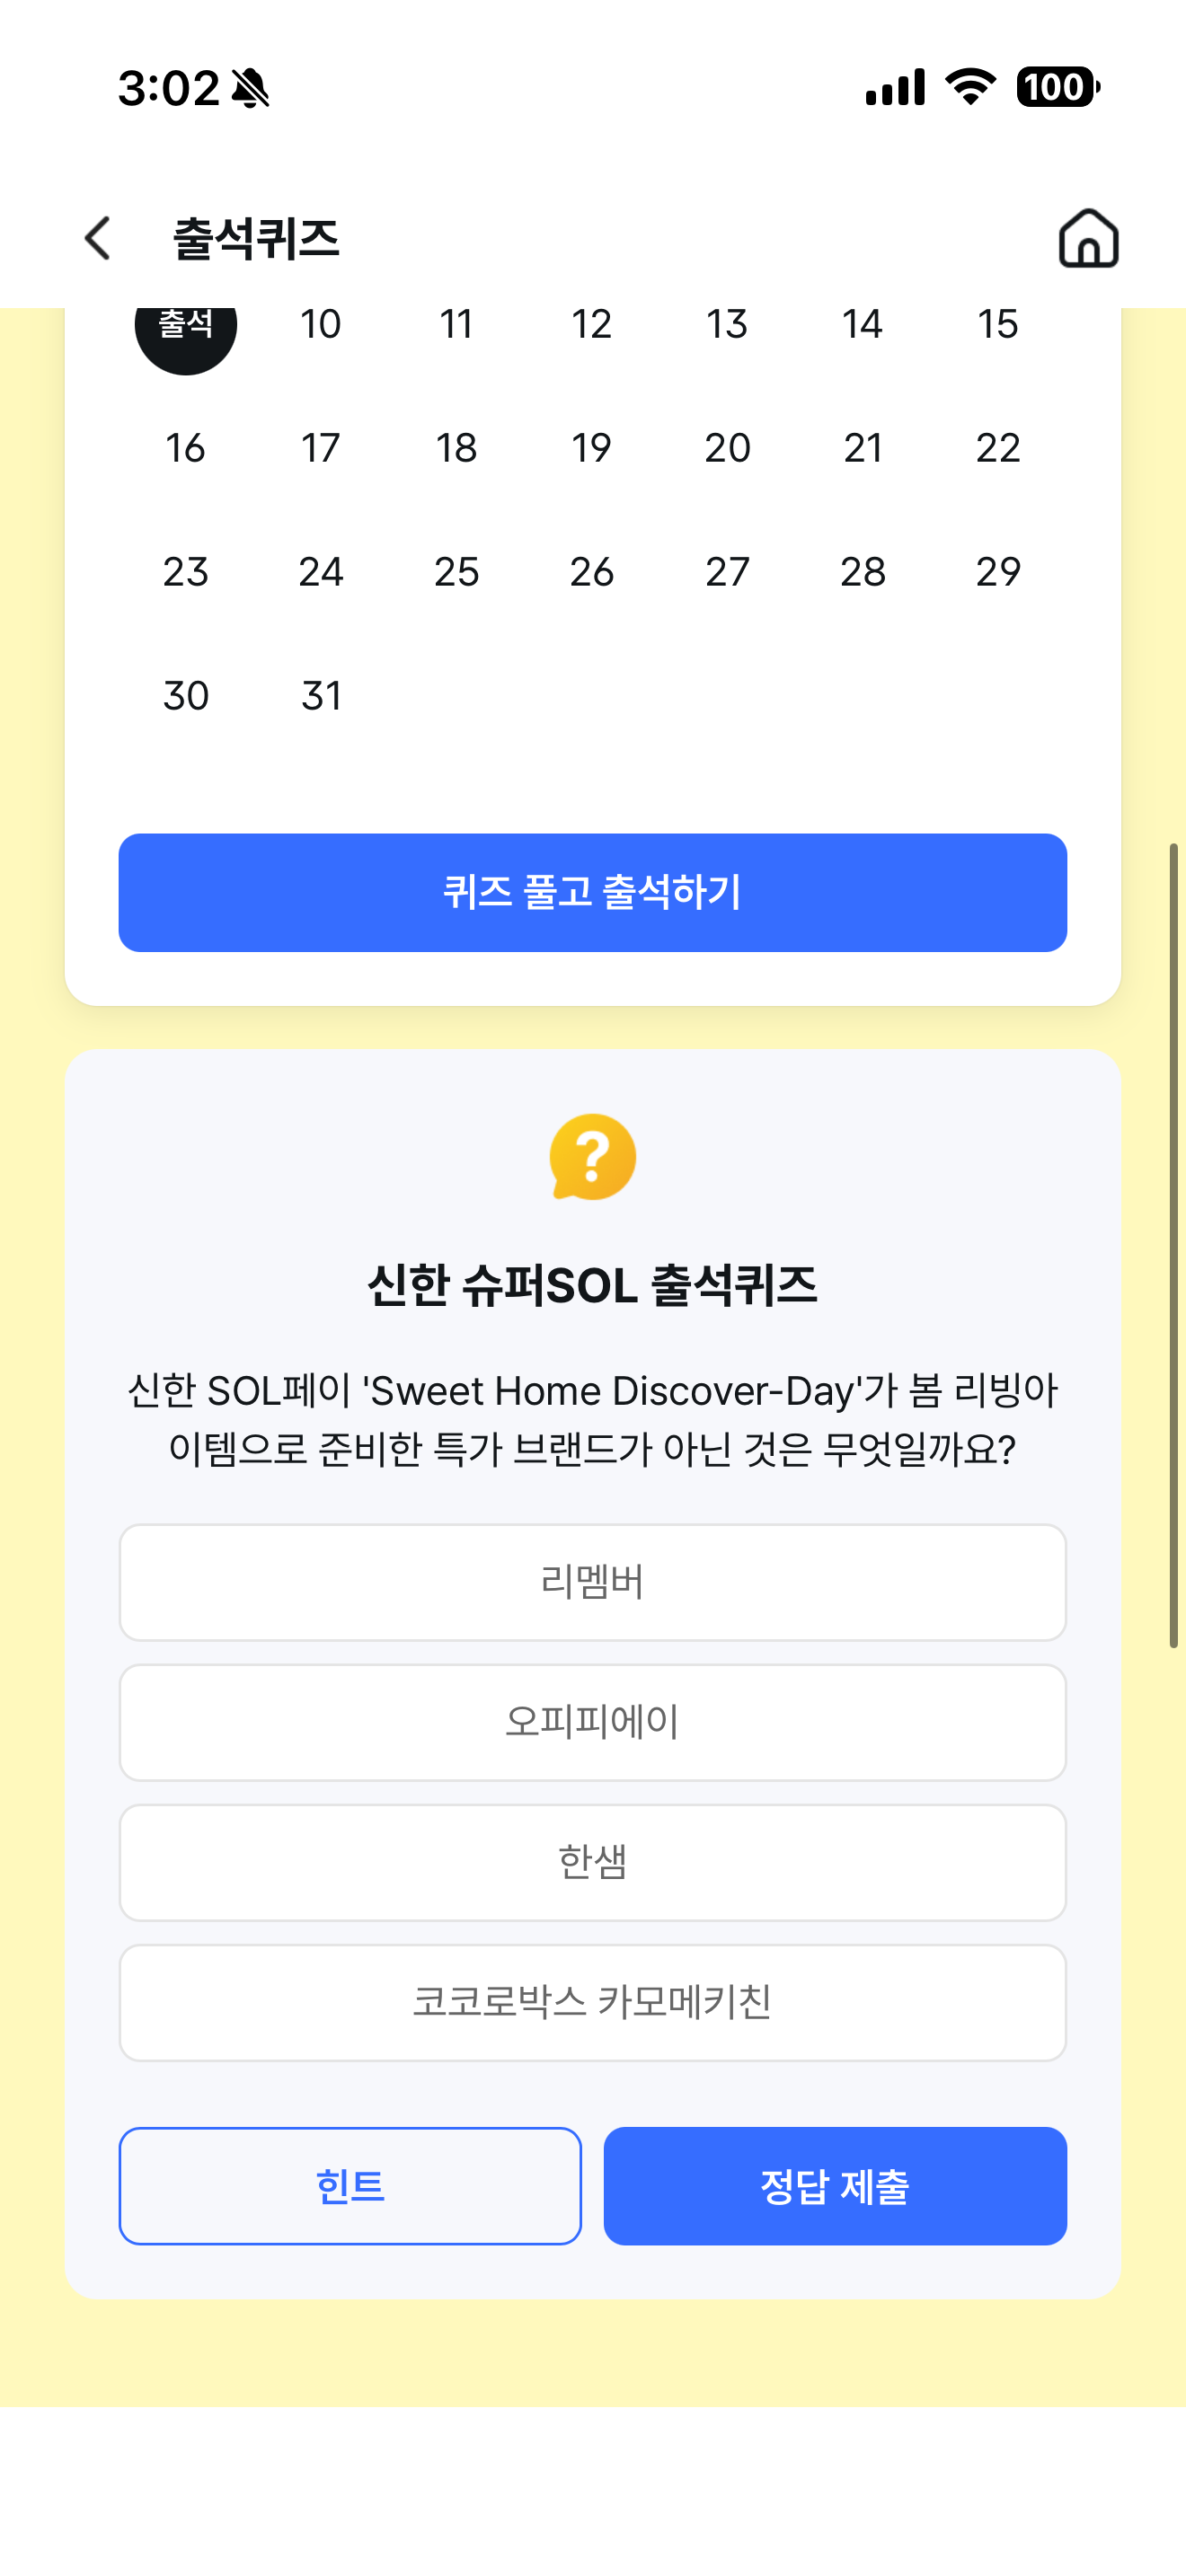Submit with the 정답 제출 button

(835, 2186)
